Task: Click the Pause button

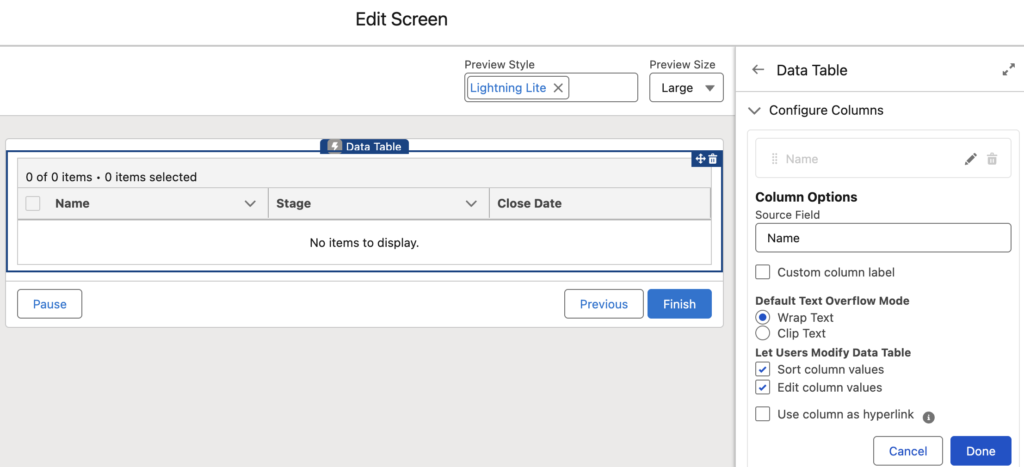Action: coord(50,304)
